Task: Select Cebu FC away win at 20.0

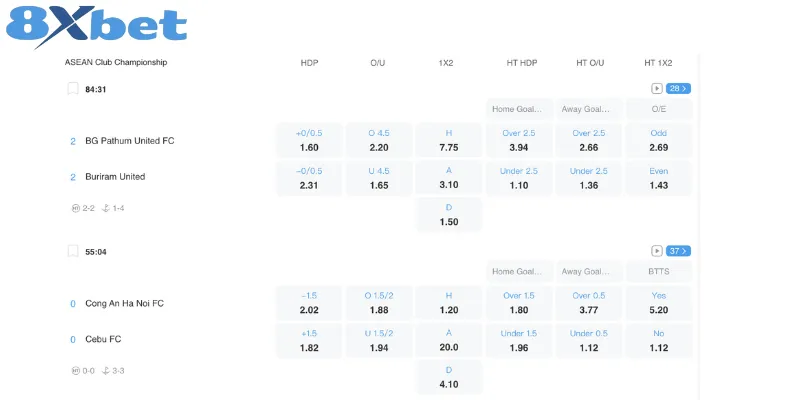Action: click(448, 340)
